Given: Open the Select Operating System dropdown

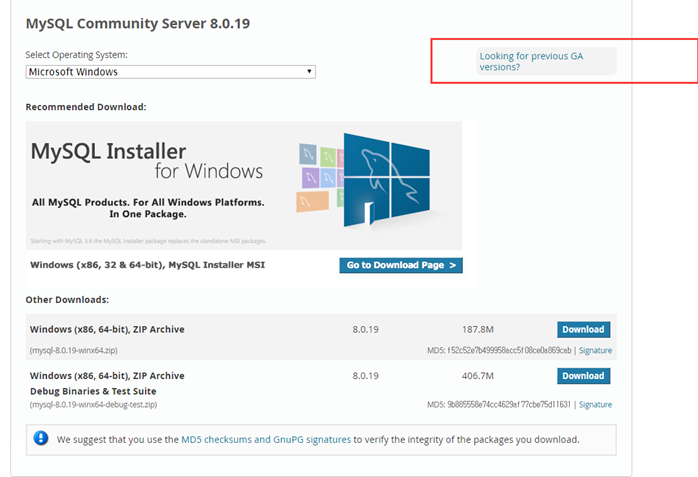Looking at the screenshot, I should [170, 72].
